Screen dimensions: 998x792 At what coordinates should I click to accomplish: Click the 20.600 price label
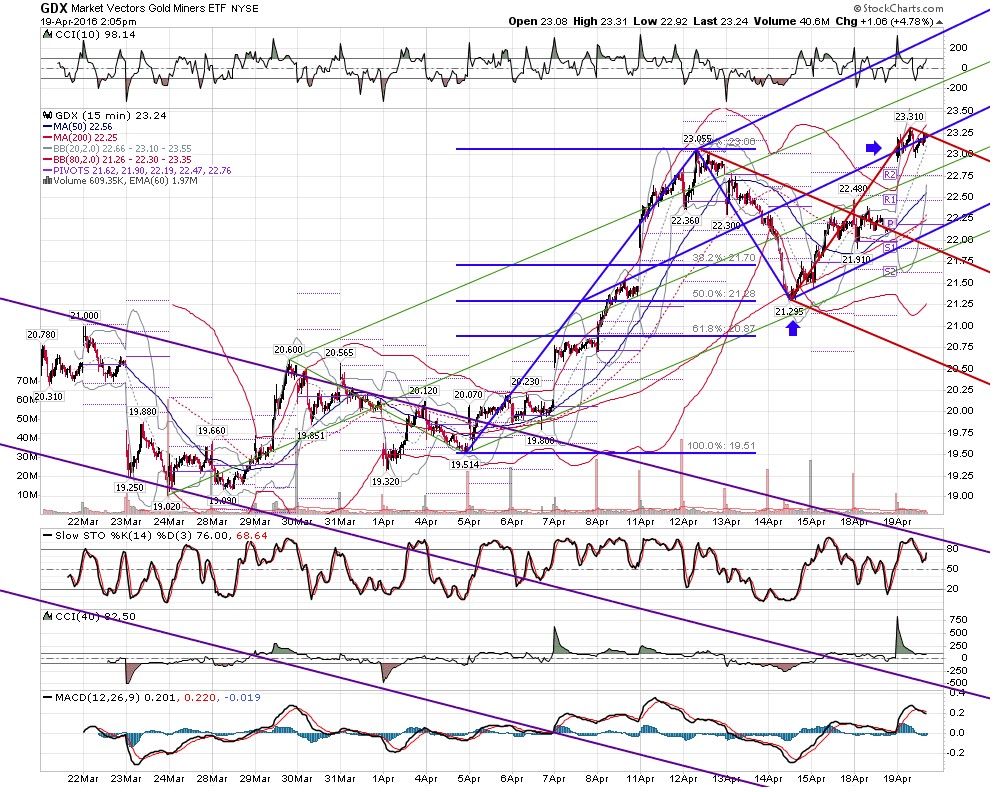click(288, 350)
